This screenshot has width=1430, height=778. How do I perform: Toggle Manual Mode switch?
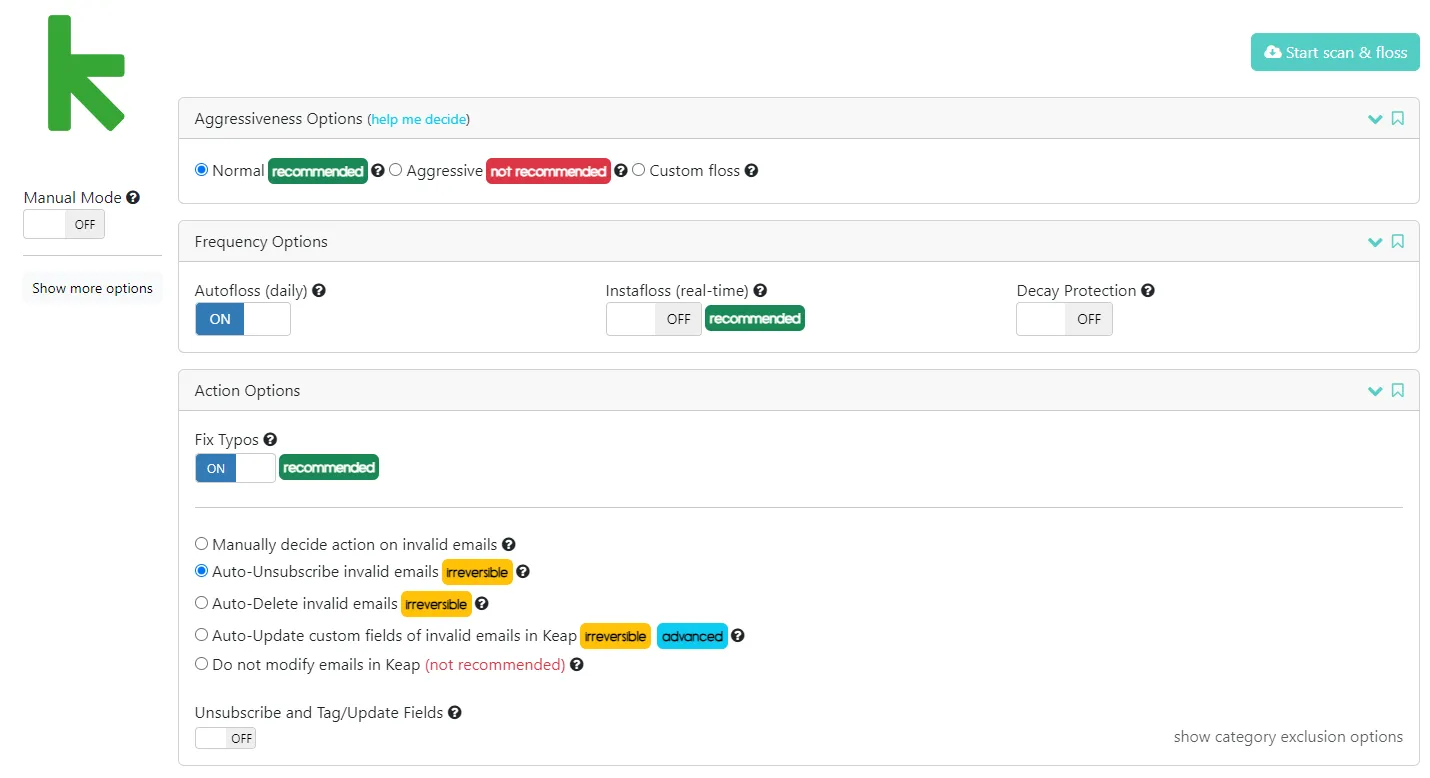click(64, 224)
